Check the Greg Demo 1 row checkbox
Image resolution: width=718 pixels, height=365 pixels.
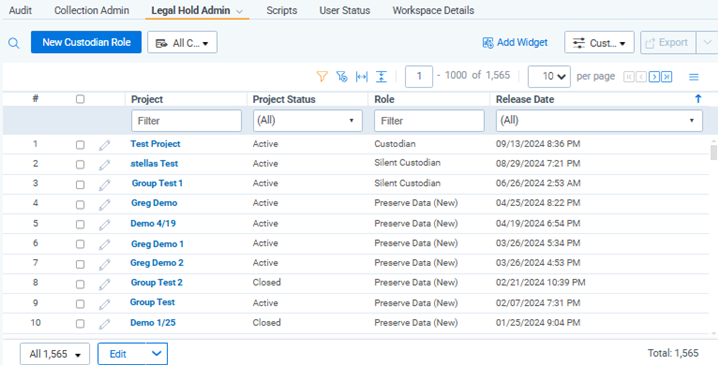click(80, 245)
